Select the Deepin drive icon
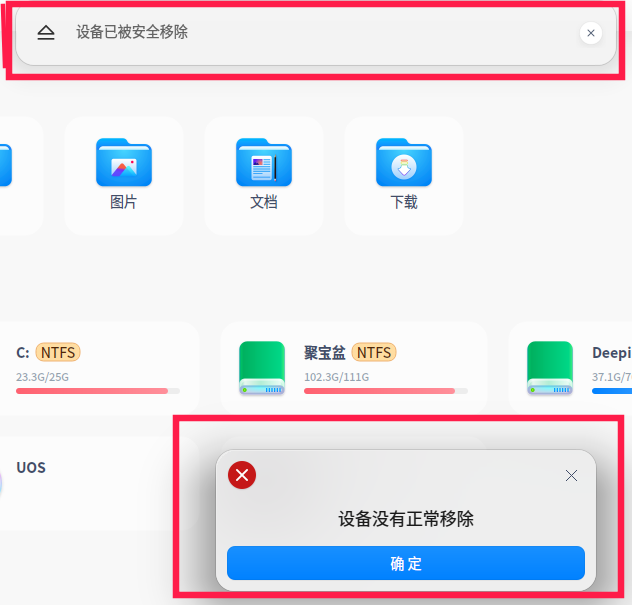Viewport: 632px width, 605px height. (550, 368)
